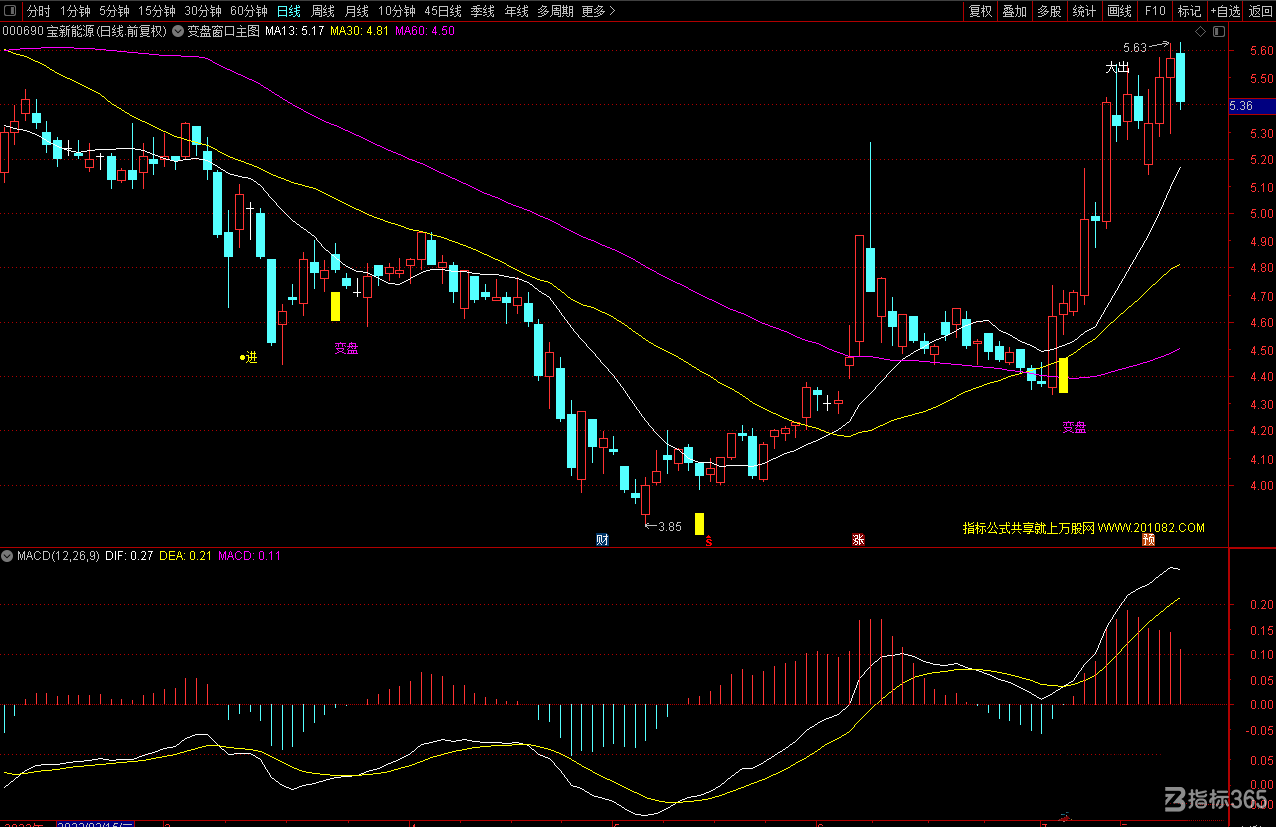Click the 5.36 current price tag
The image size is (1276, 827).
coord(1251,106)
